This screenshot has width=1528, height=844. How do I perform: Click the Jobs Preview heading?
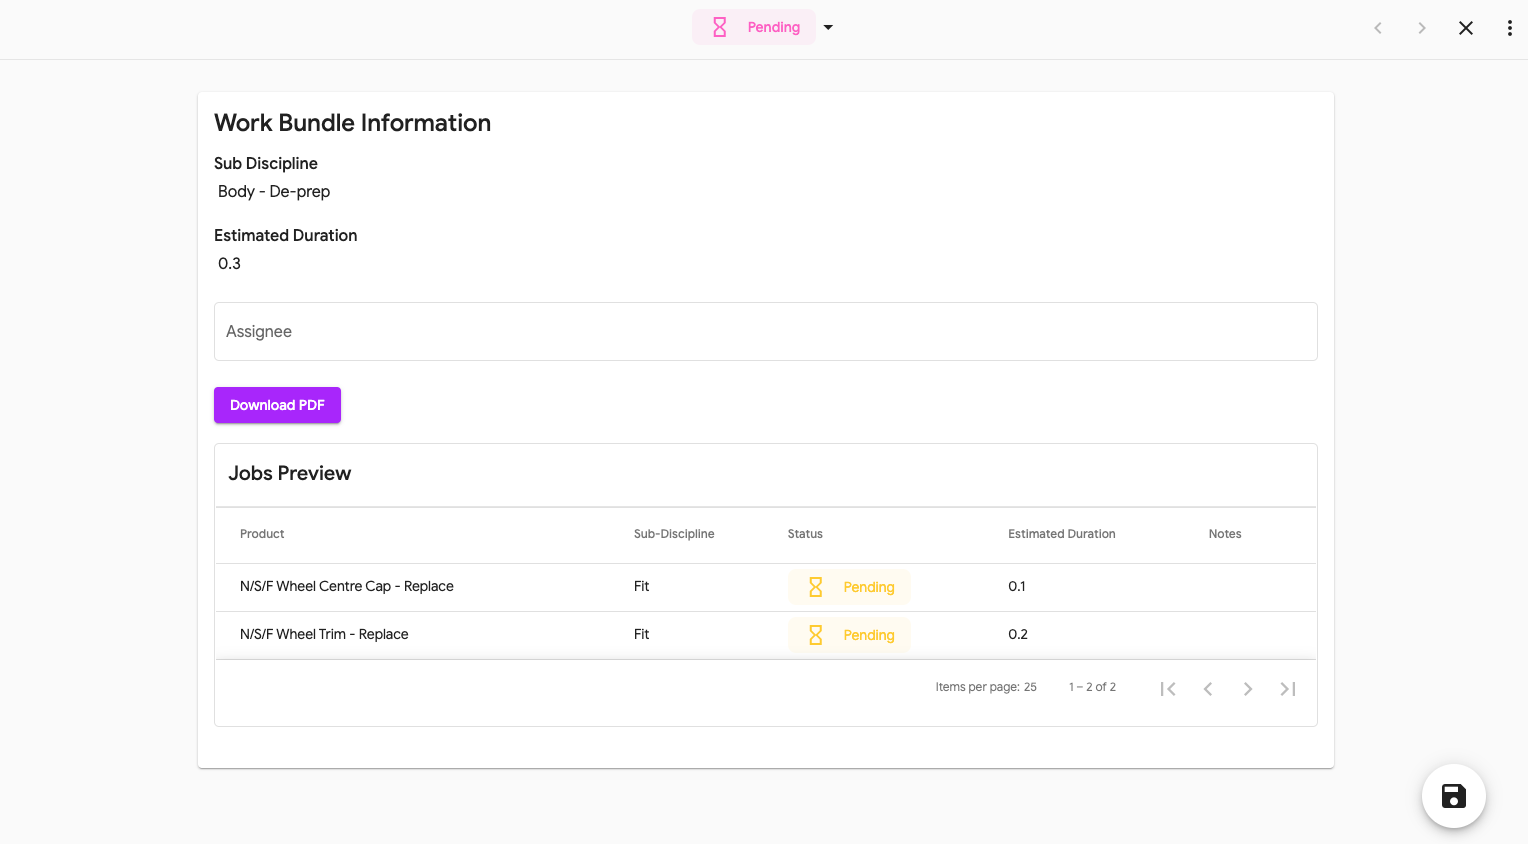[x=290, y=473]
